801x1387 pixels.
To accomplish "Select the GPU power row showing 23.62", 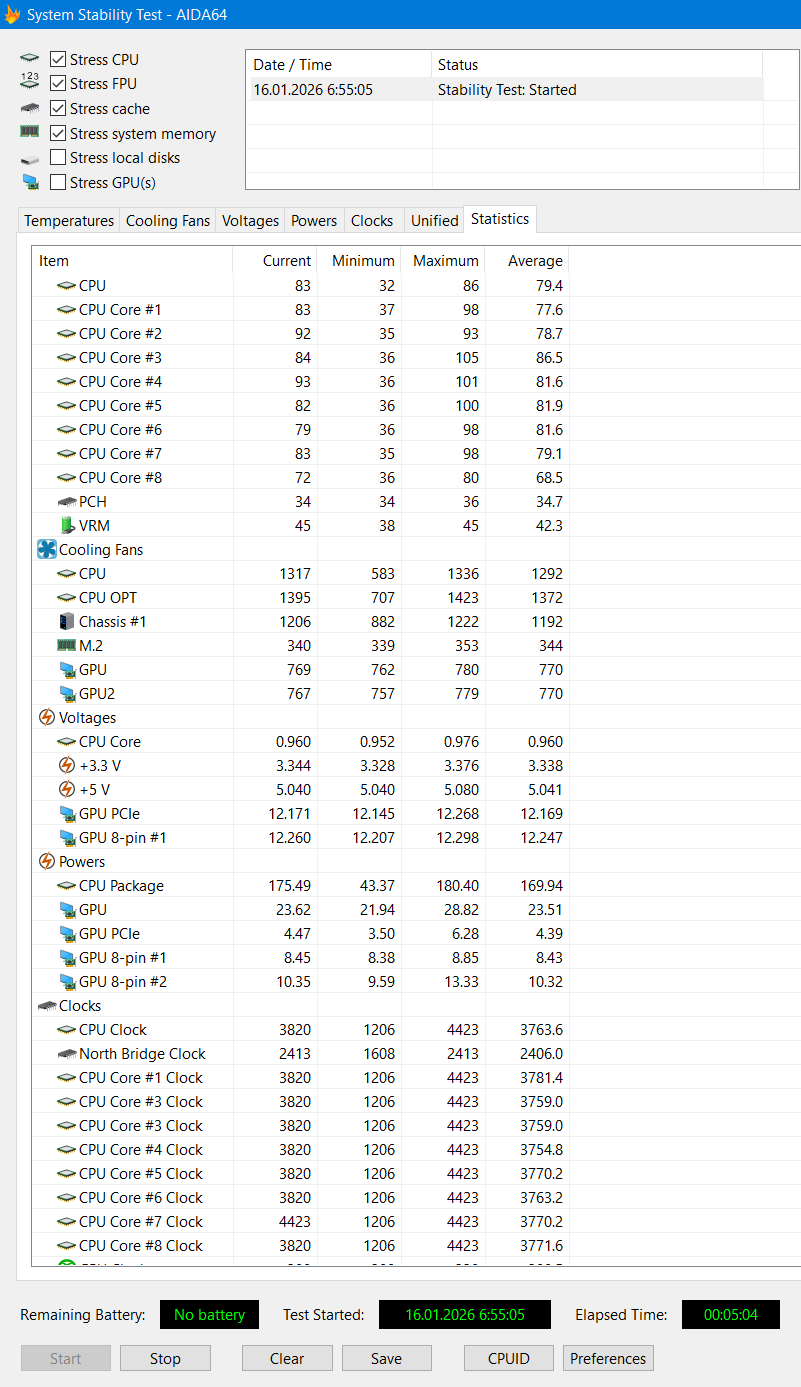I will coord(301,909).
